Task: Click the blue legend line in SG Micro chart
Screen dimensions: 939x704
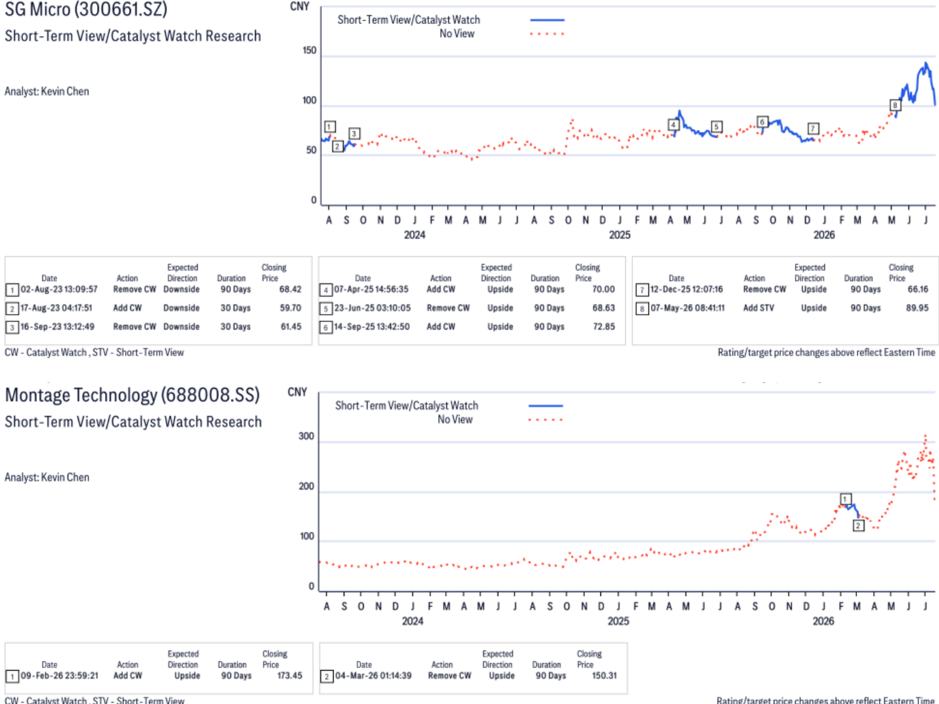Action: tap(547, 20)
